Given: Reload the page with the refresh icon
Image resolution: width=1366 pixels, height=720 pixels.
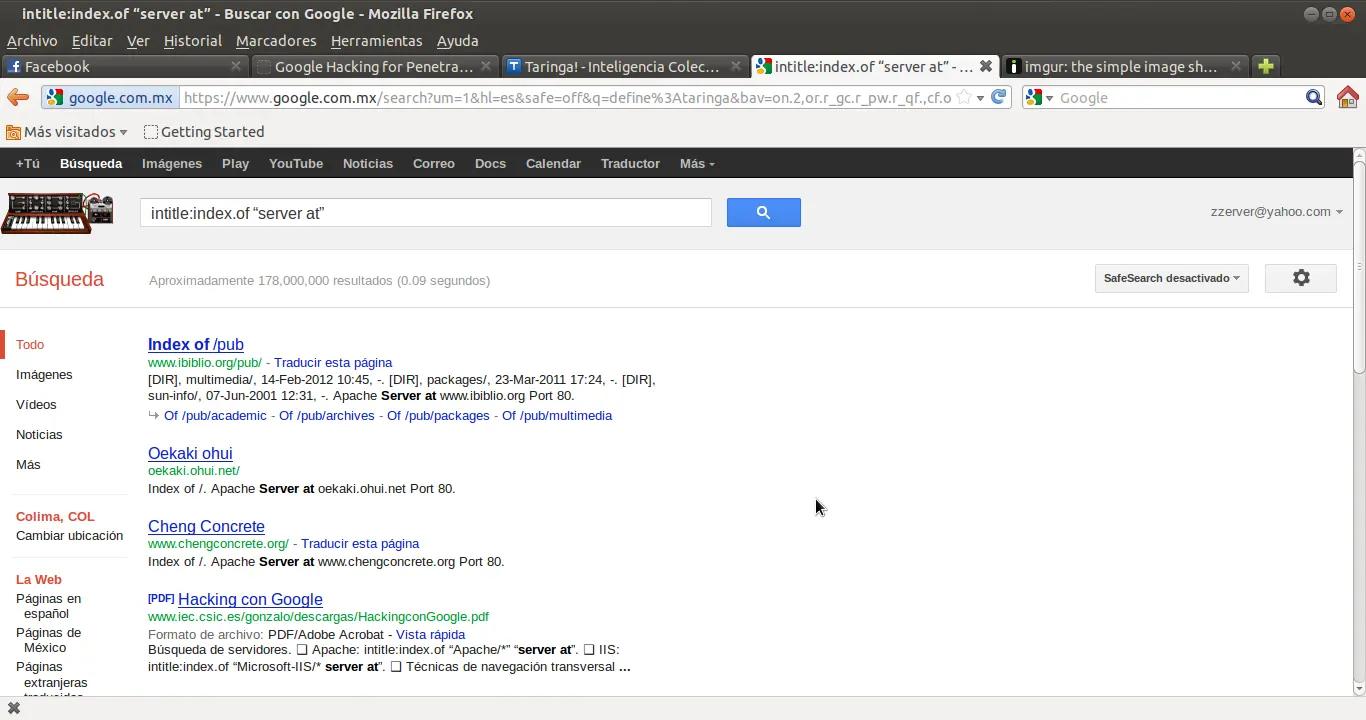Looking at the screenshot, I should (x=998, y=97).
